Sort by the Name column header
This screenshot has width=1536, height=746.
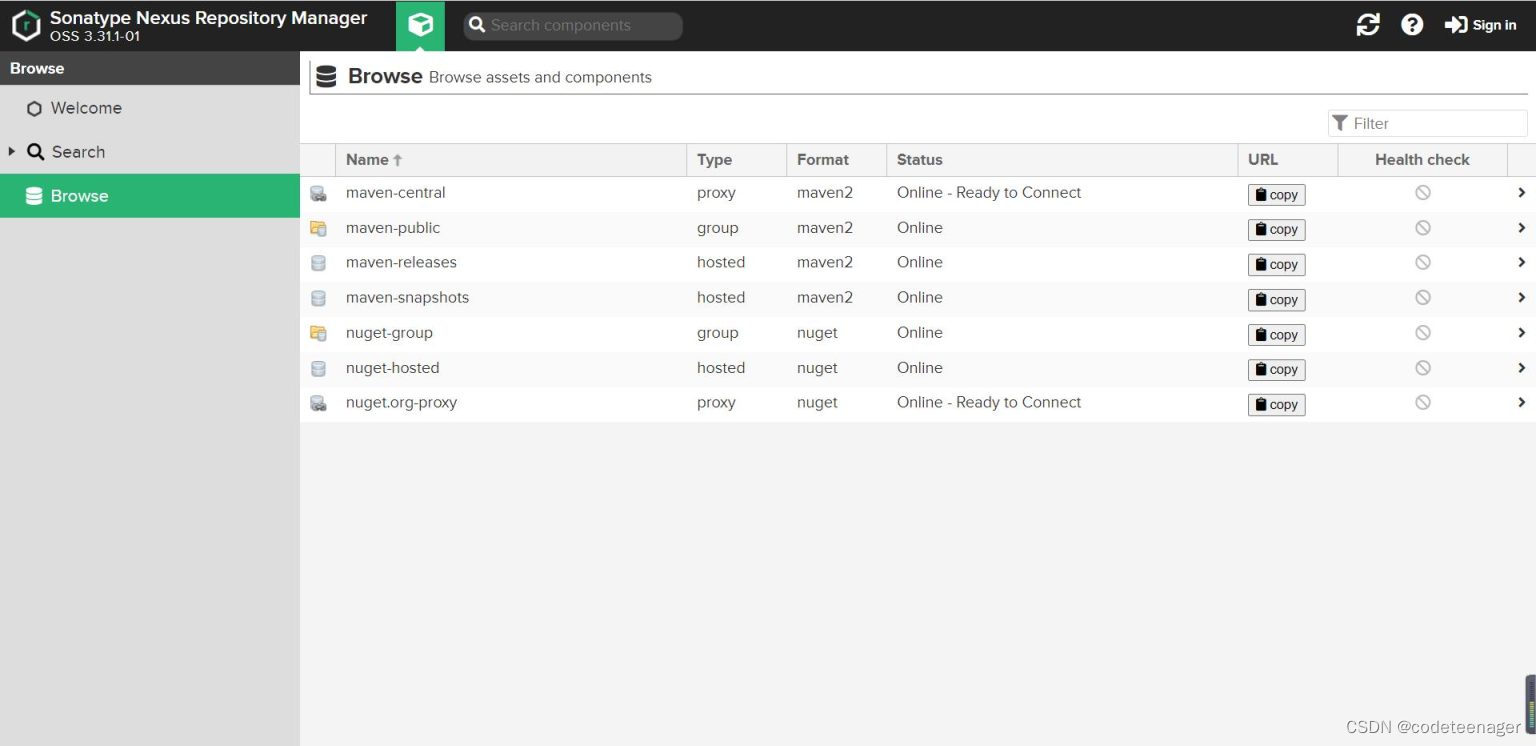[x=511, y=160]
